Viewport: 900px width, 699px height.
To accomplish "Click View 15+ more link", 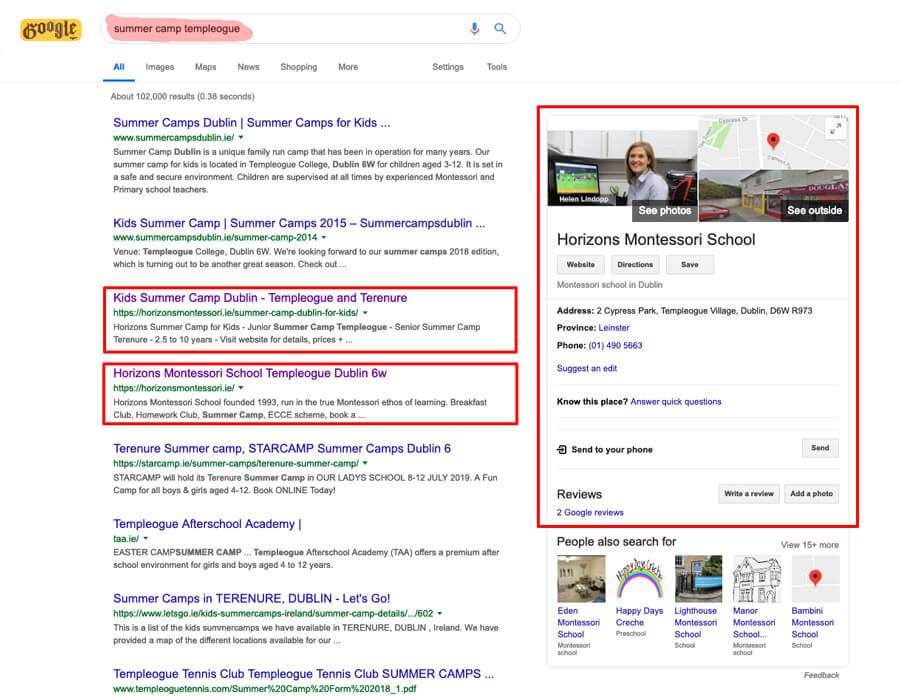I will coord(809,545).
